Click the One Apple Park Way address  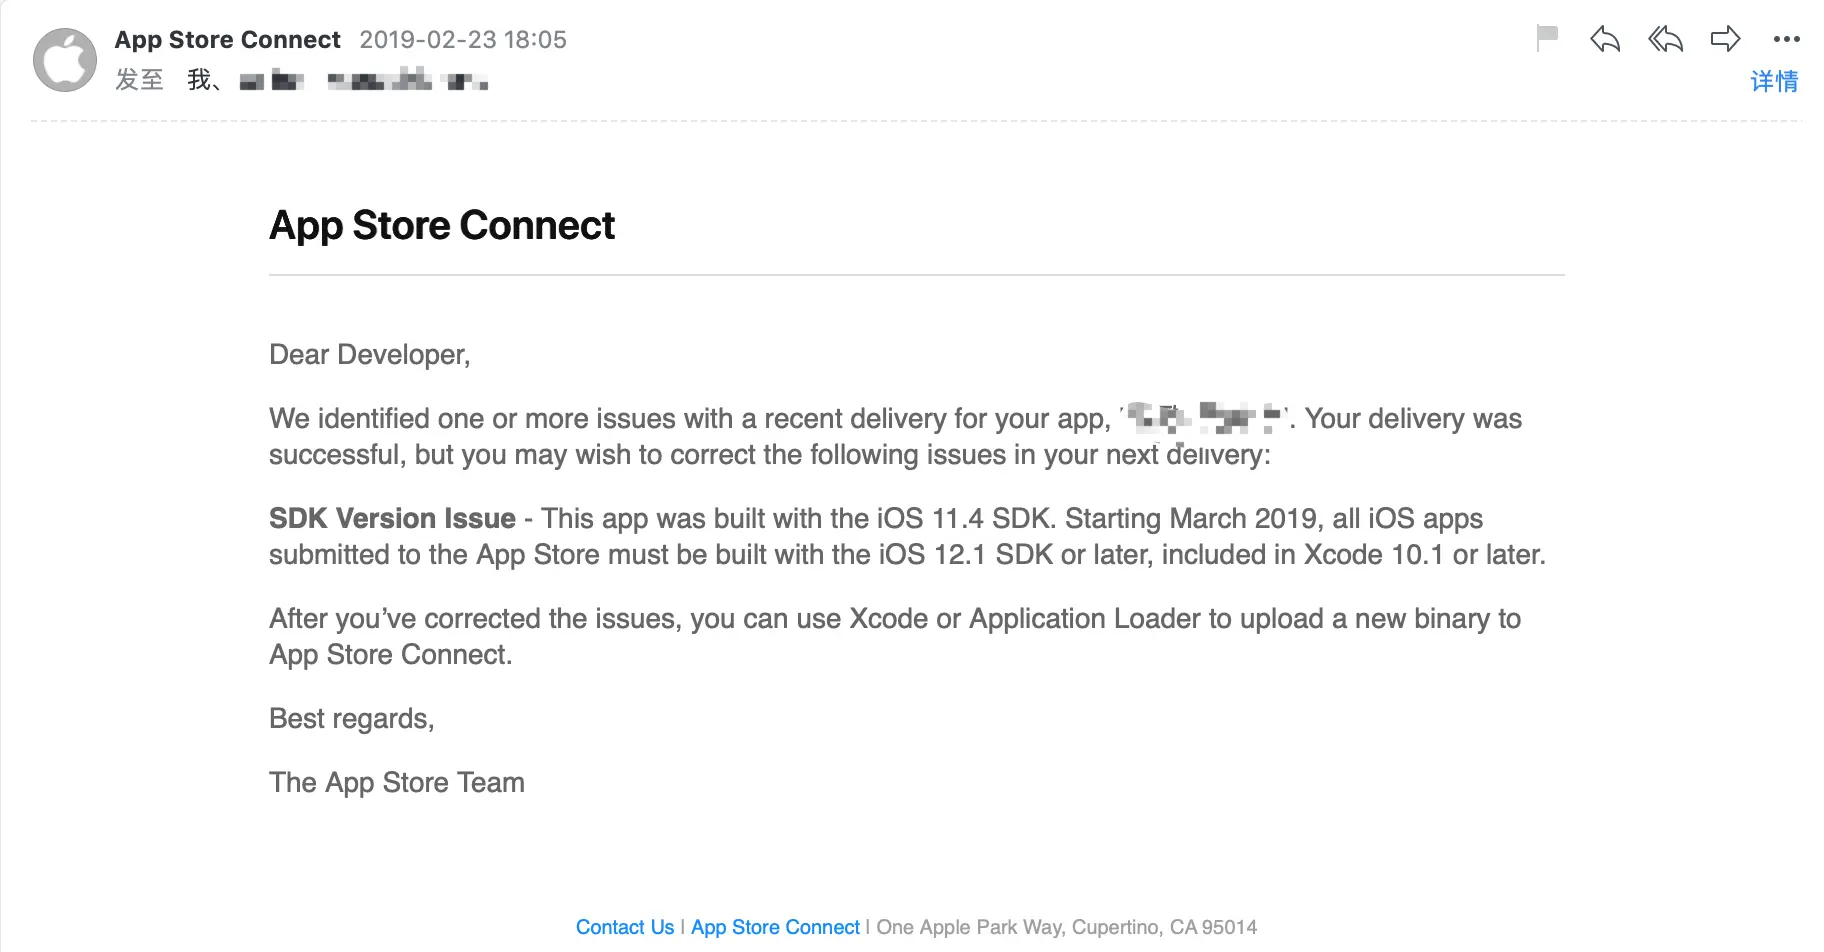[x=1066, y=927]
